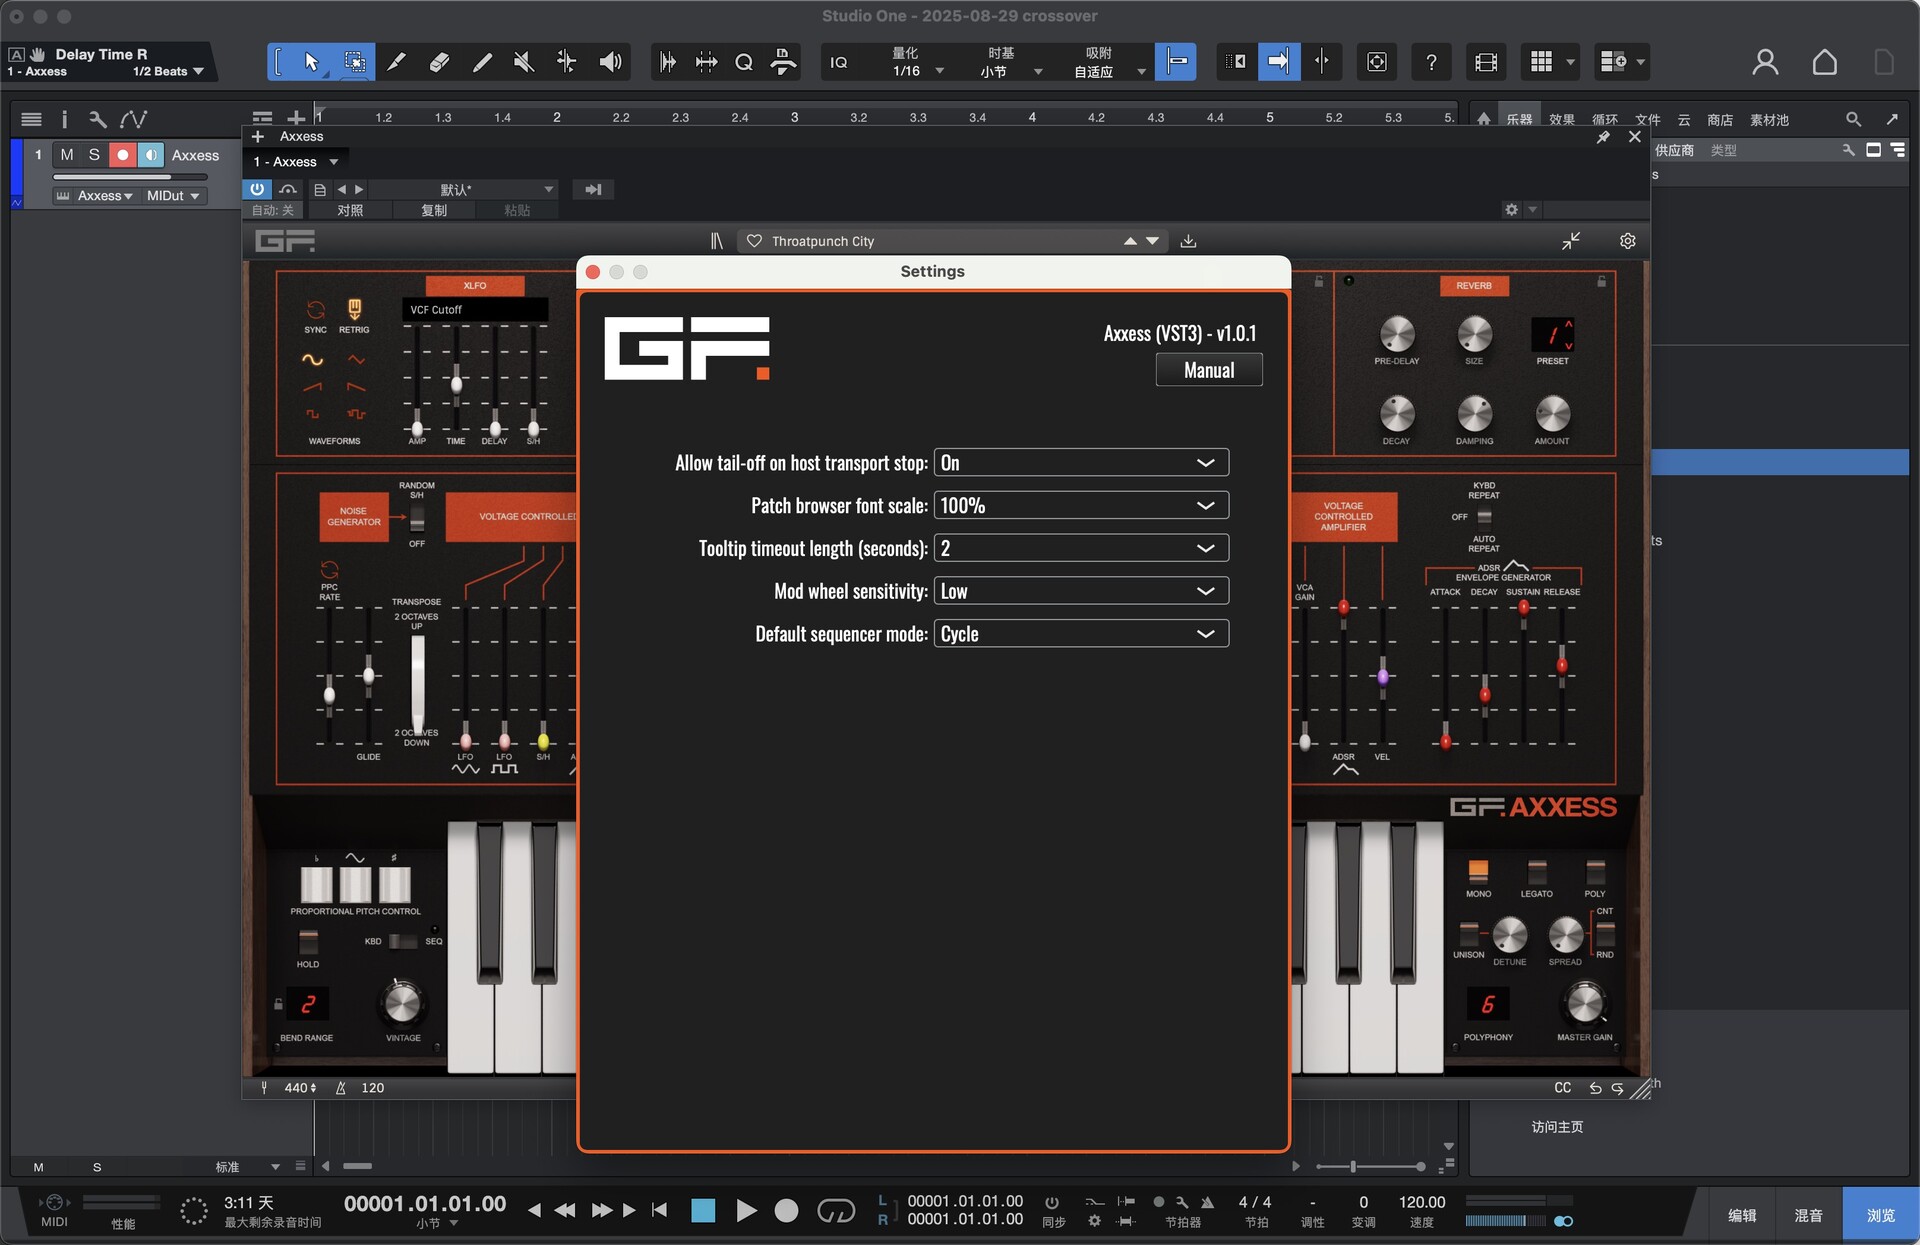Start playback with Play button
This screenshot has width=1920, height=1245.
746,1211
